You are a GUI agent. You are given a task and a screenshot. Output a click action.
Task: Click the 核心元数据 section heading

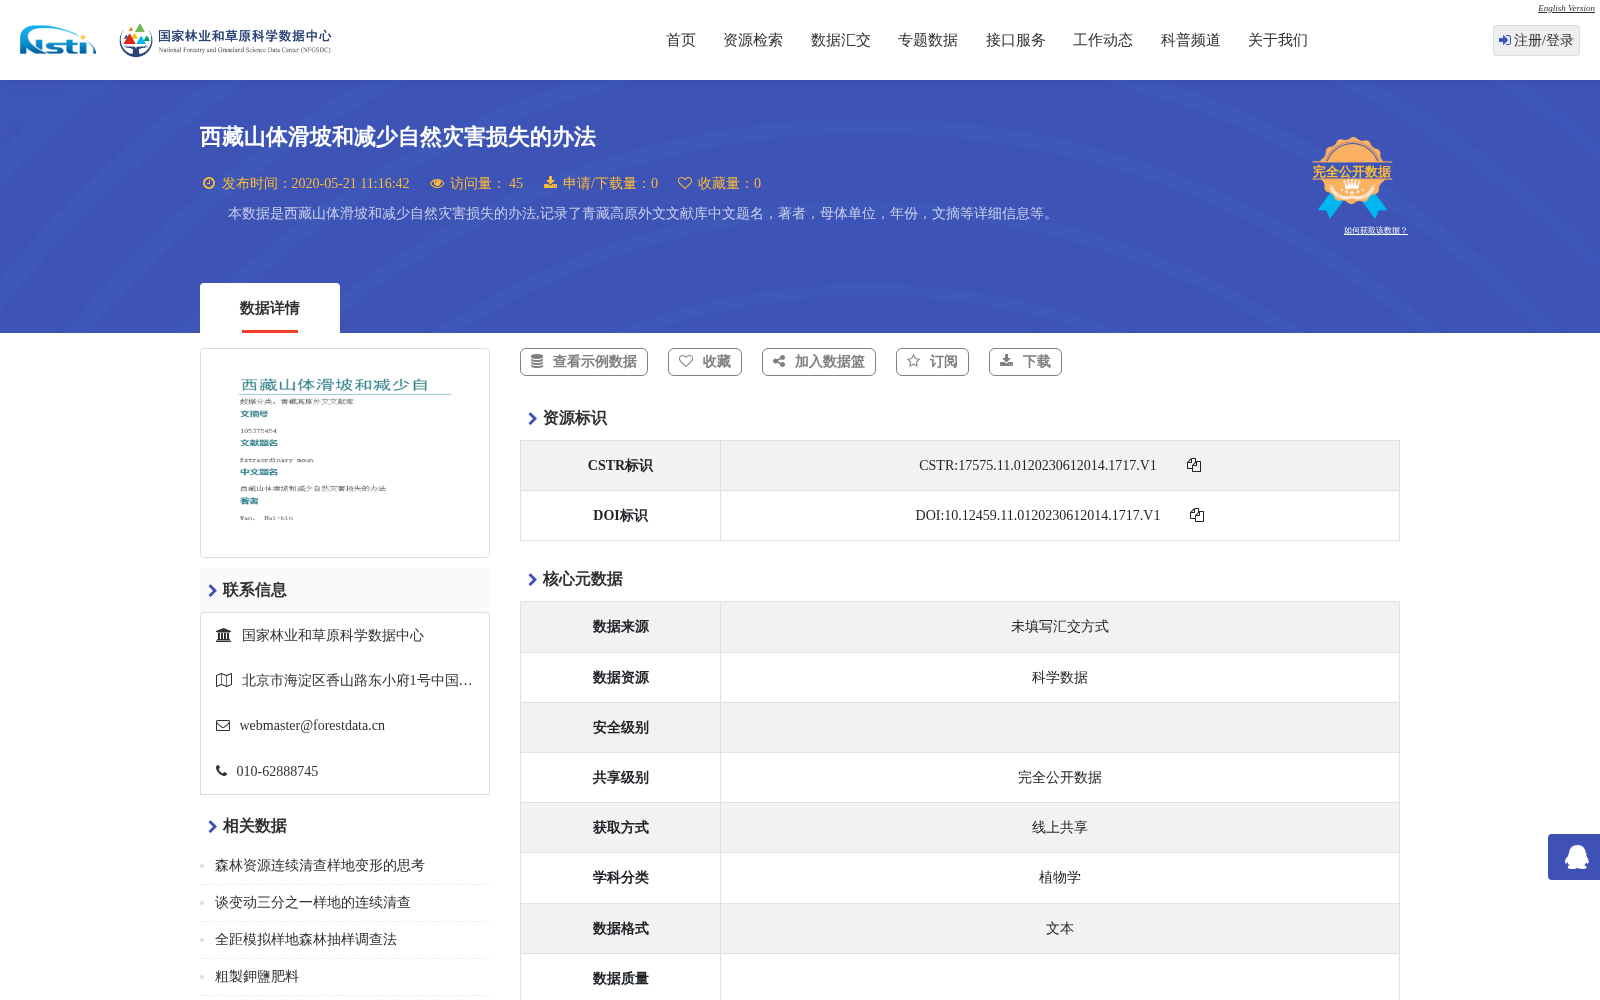pyautogui.click(x=583, y=579)
